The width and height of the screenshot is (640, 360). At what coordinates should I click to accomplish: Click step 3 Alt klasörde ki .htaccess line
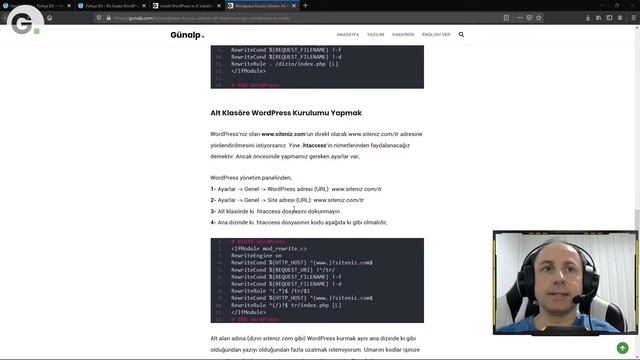(275, 211)
